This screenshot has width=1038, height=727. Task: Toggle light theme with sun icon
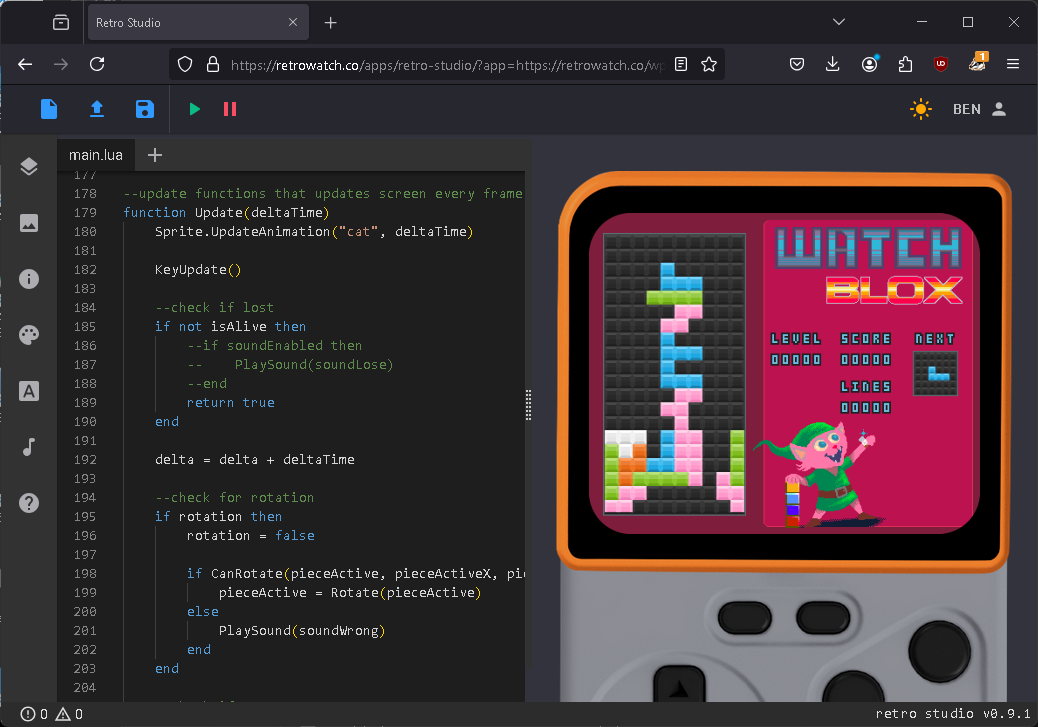coord(921,109)
